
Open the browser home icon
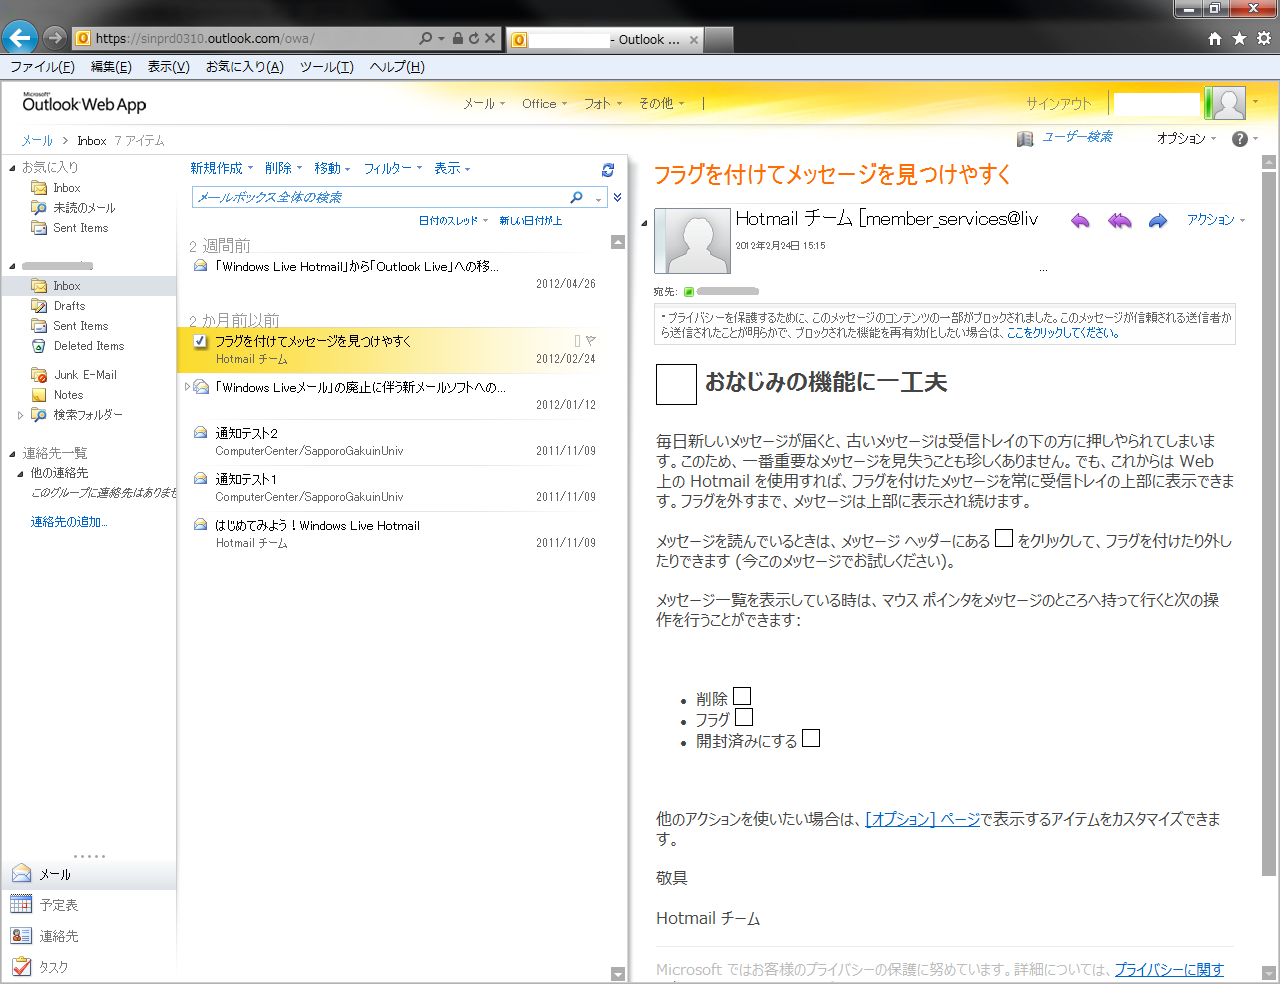click(1215, 38)
